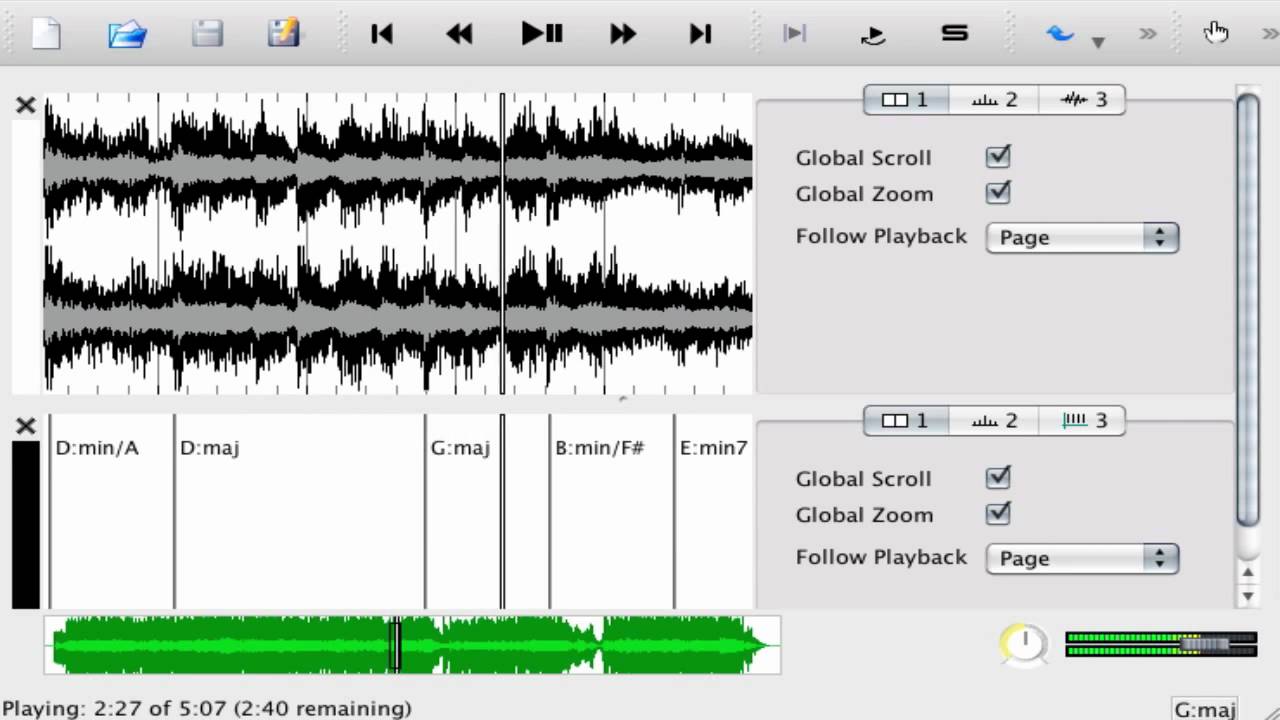Click the volume level fader
The image size is (1280, 720).
tap(1161, 645)
